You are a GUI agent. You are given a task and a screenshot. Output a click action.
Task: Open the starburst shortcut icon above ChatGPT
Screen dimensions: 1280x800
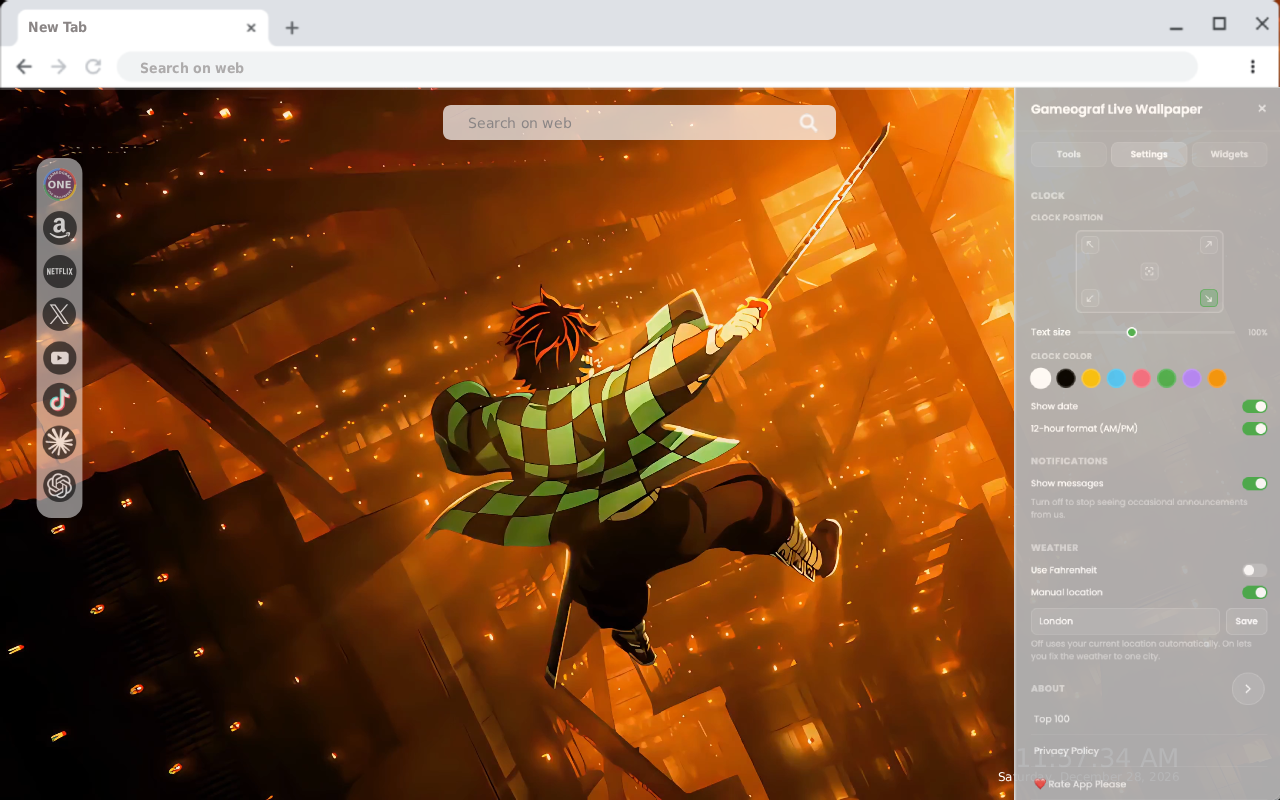pos(60,442)
